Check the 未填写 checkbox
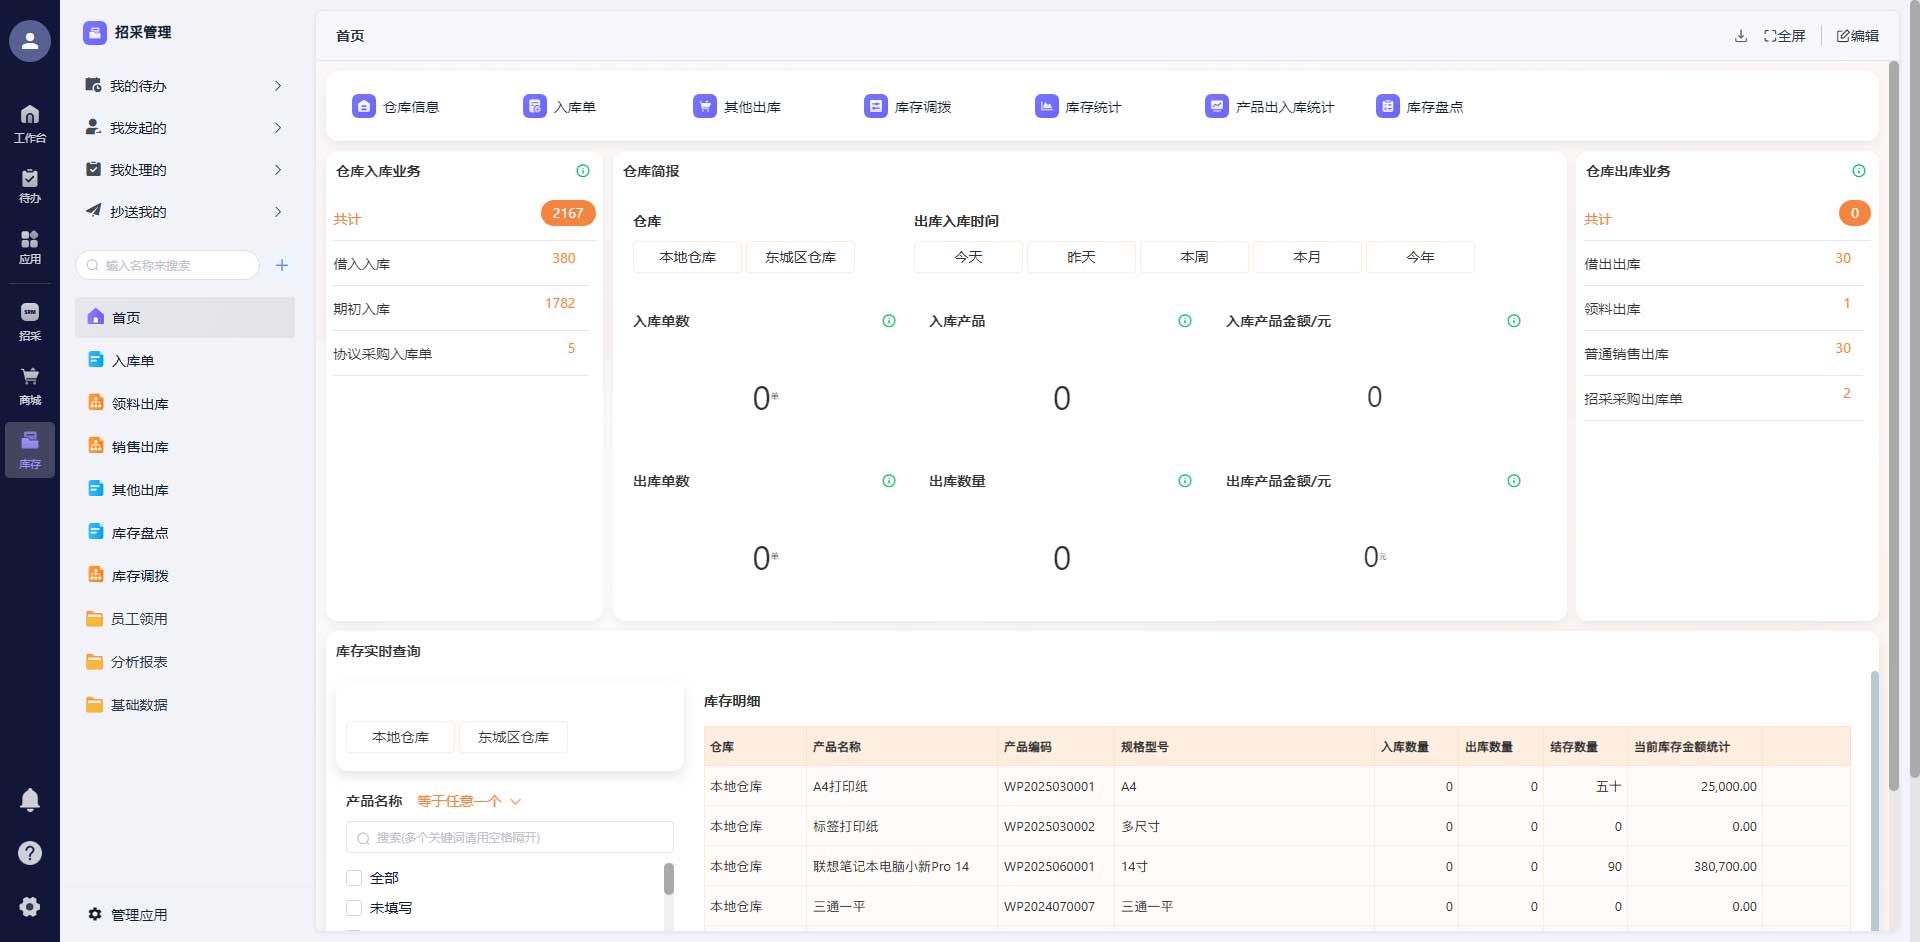 point(354,908)
